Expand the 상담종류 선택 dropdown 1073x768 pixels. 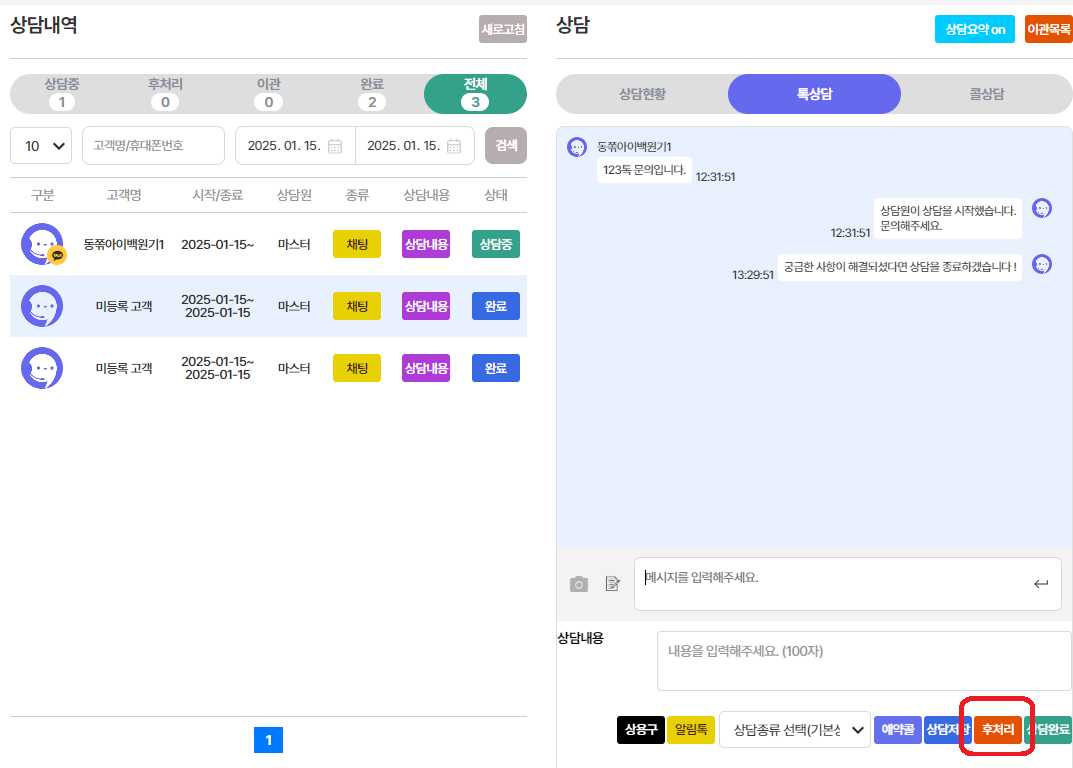pyautogui.click(x=794, y=730)
